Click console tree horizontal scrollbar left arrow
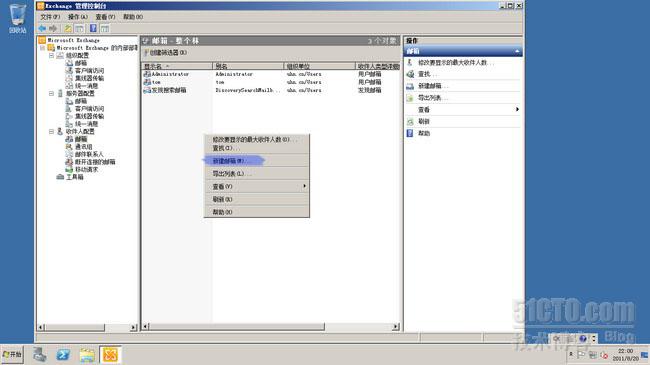The width and height of the screenshot is (650, 365). click(41, 327)
